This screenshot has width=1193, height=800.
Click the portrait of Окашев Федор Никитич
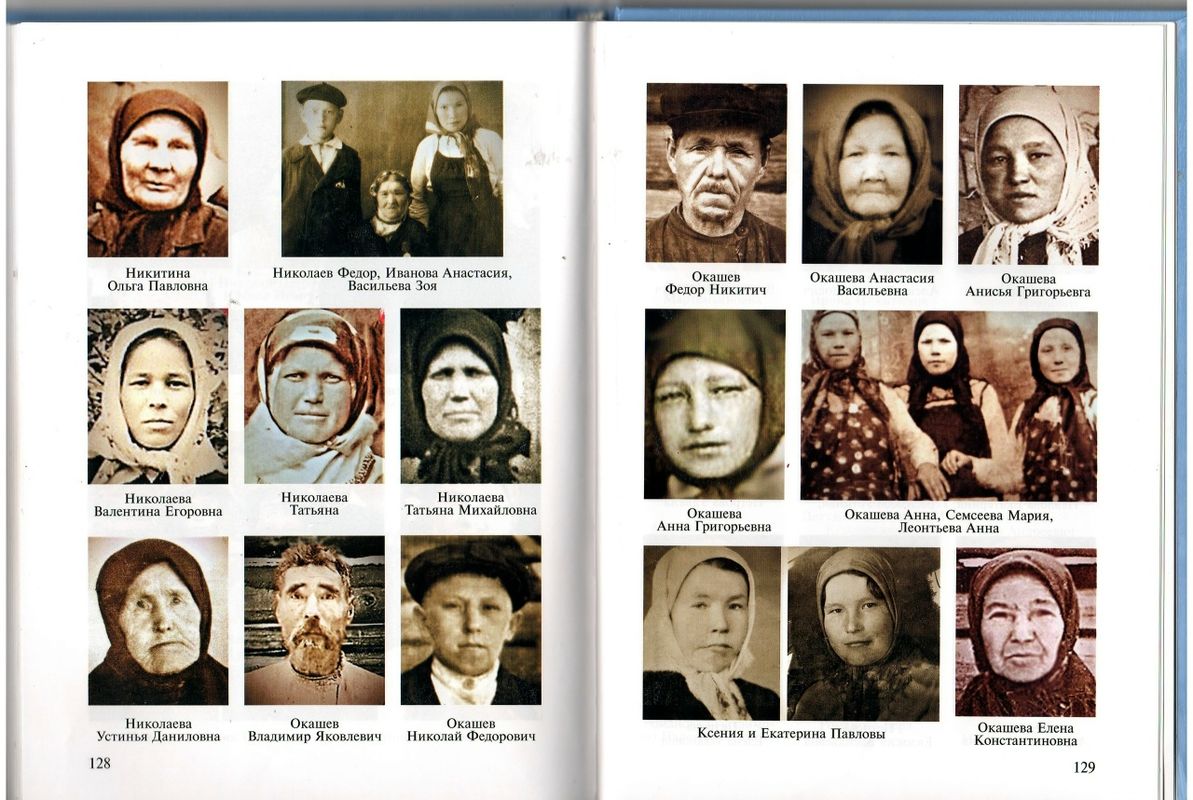[x=716, y=173]
